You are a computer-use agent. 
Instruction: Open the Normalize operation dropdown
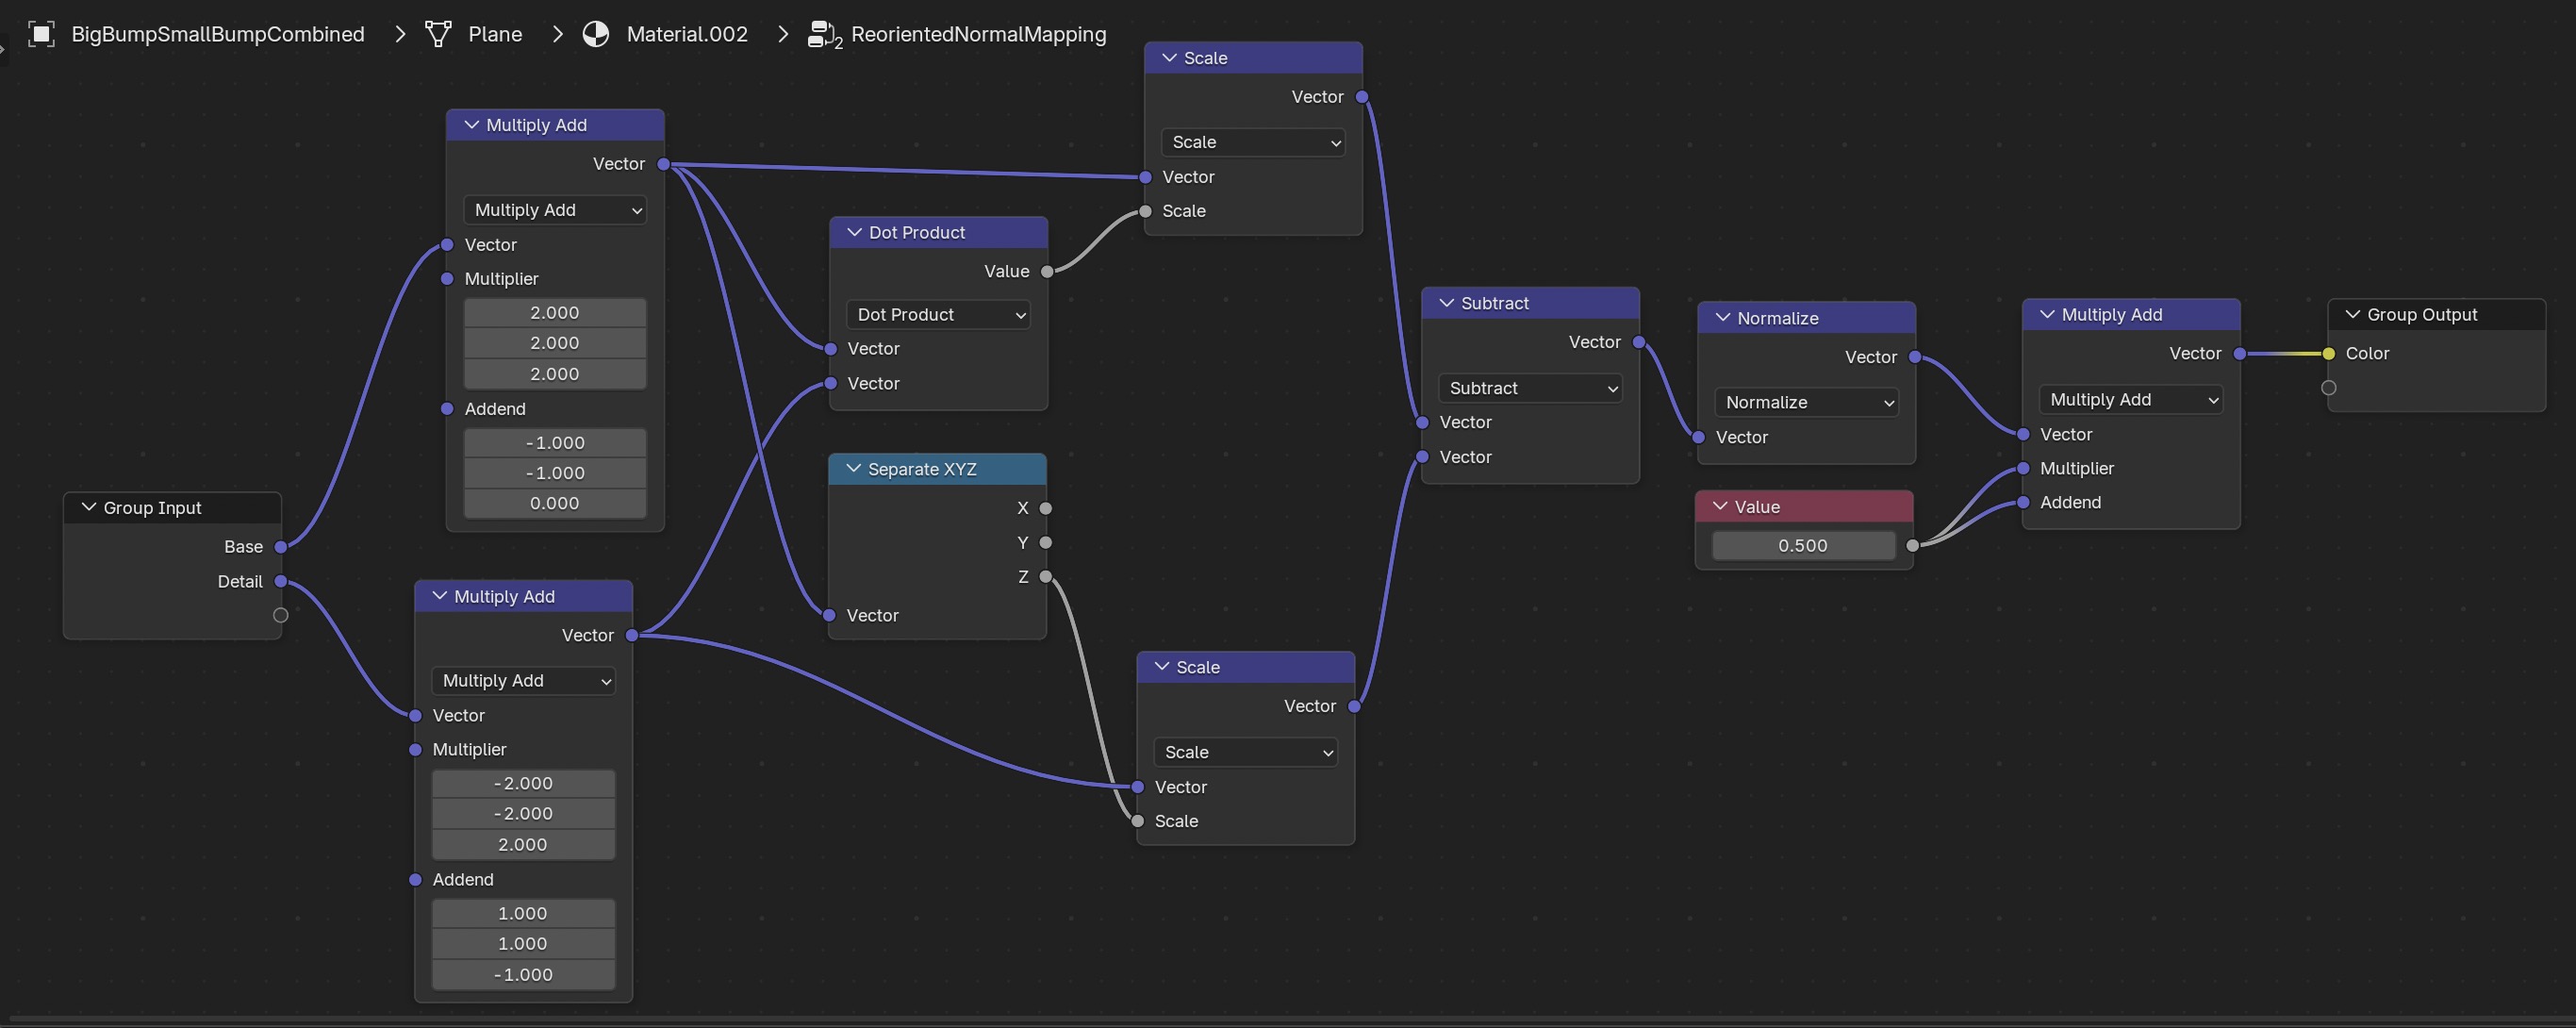[1807, 403]
